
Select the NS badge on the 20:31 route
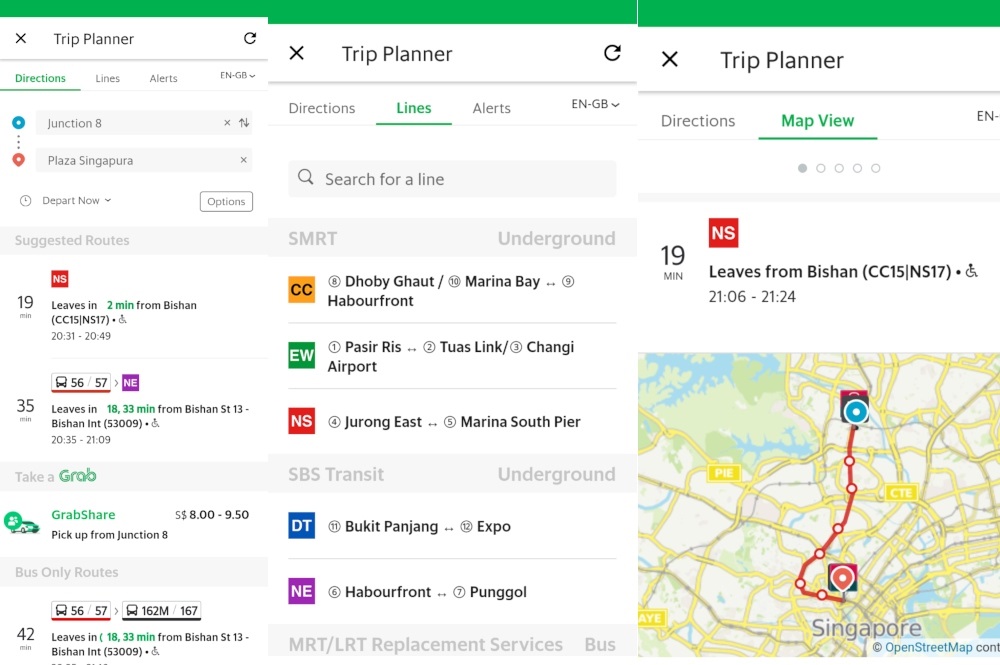point(60,279)
